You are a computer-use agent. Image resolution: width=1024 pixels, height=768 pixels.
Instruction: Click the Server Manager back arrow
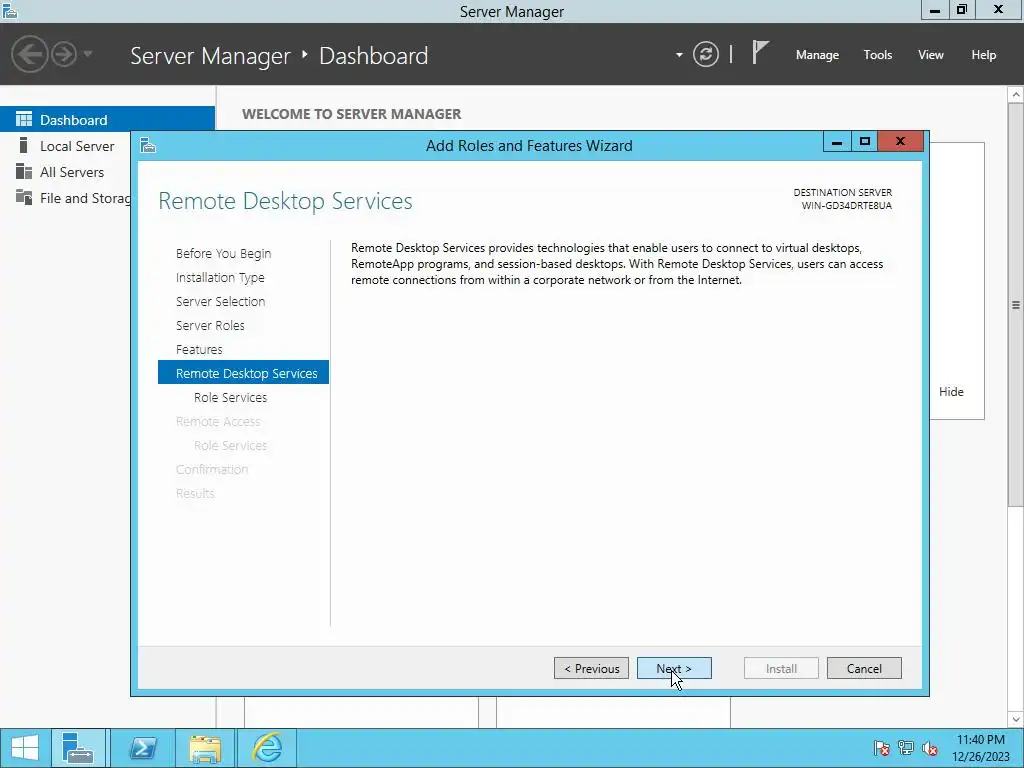(29, 54)
